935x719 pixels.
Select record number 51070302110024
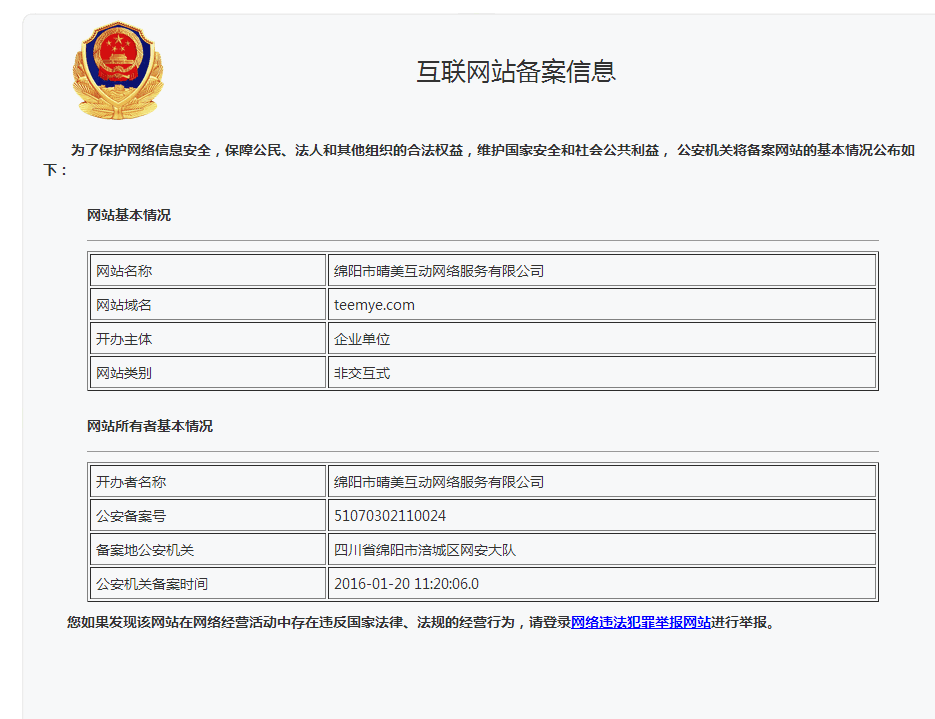coord(390,516)
